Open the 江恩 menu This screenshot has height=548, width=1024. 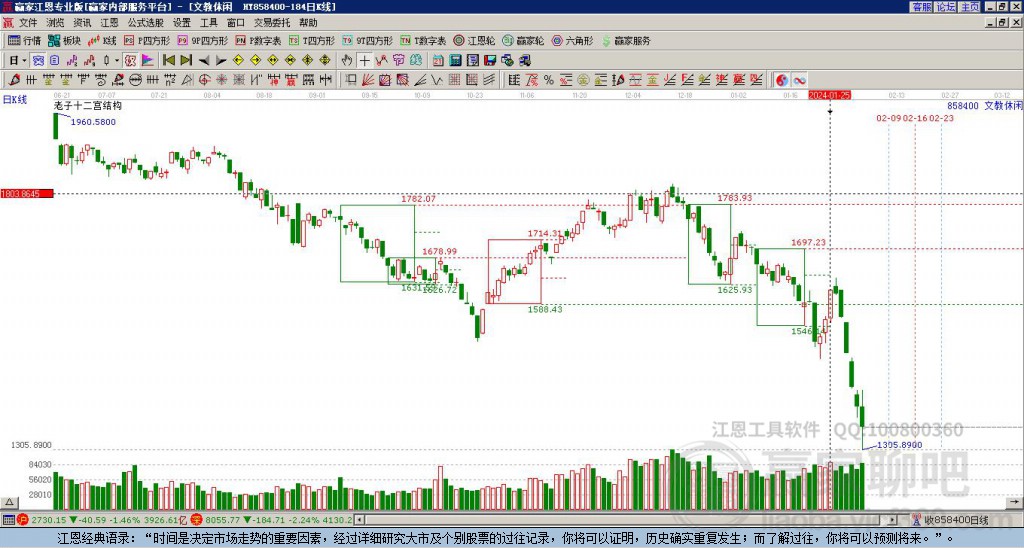pyautogui.click(x=109, y=23)
